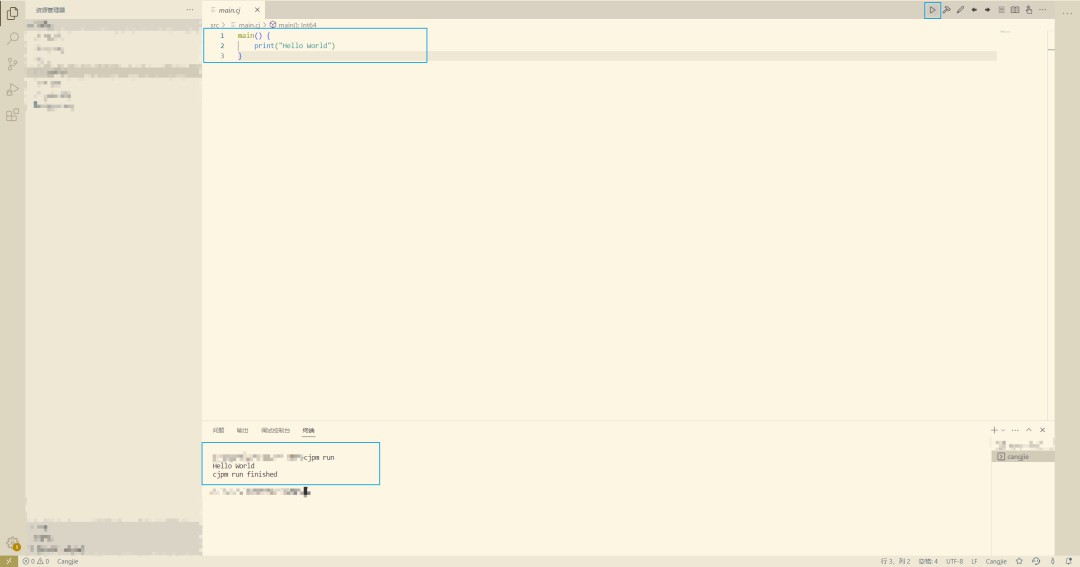
Task: Open Run and Debug view
Action: click(x=13, y=90)
